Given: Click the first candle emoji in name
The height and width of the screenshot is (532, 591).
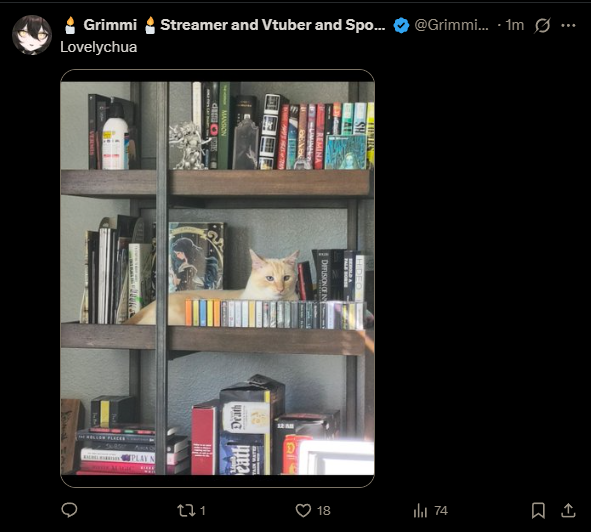Looking at the screenshot, I should (70, 25).
